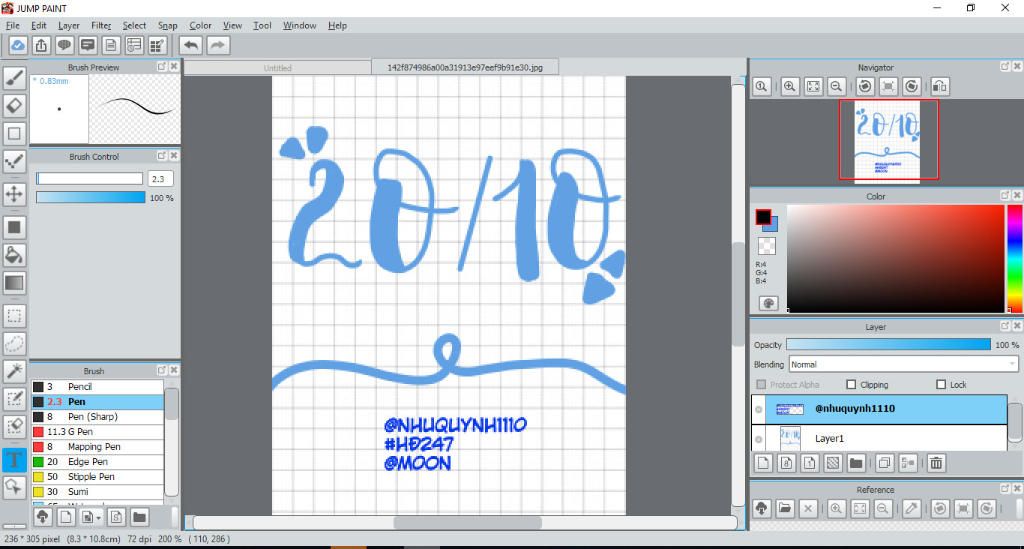Viewport: 1024px width, 549px height.
Task: Undock the Layer panel
Action: pyautogui.click(x=1004, y=325)
